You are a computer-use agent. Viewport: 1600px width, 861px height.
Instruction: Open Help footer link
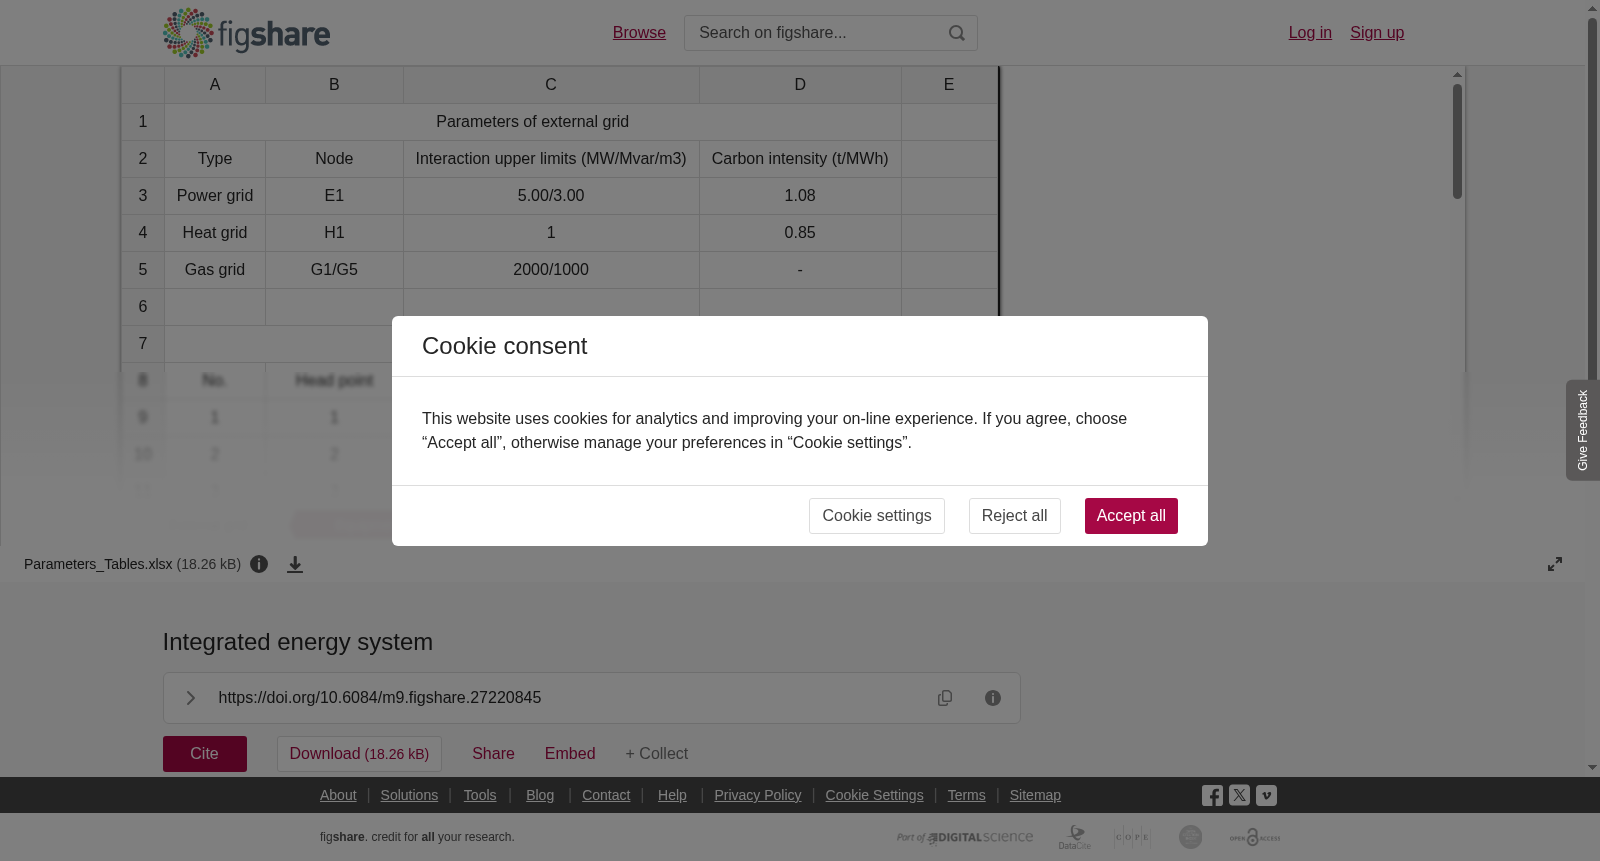tap(672, 795)
